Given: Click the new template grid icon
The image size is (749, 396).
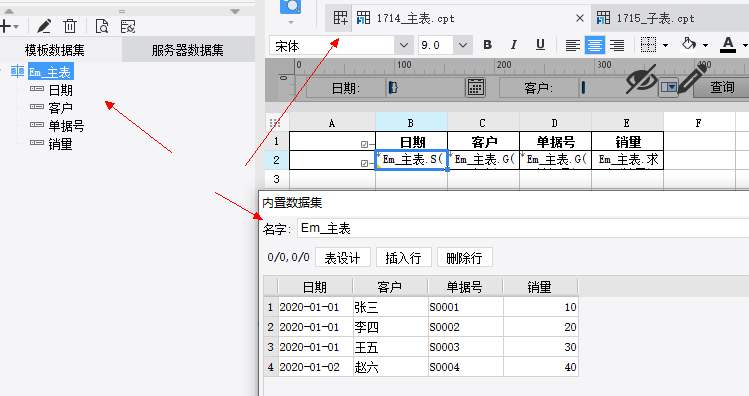Looking at the screenshot, I should coord(341,18).
